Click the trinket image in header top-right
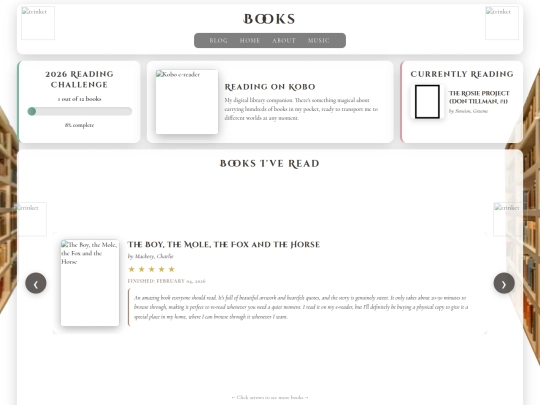 coord(502,23)
